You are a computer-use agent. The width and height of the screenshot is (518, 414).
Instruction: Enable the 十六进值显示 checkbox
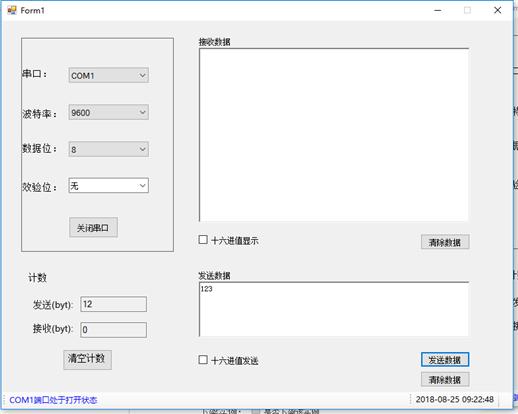[203, 240]
